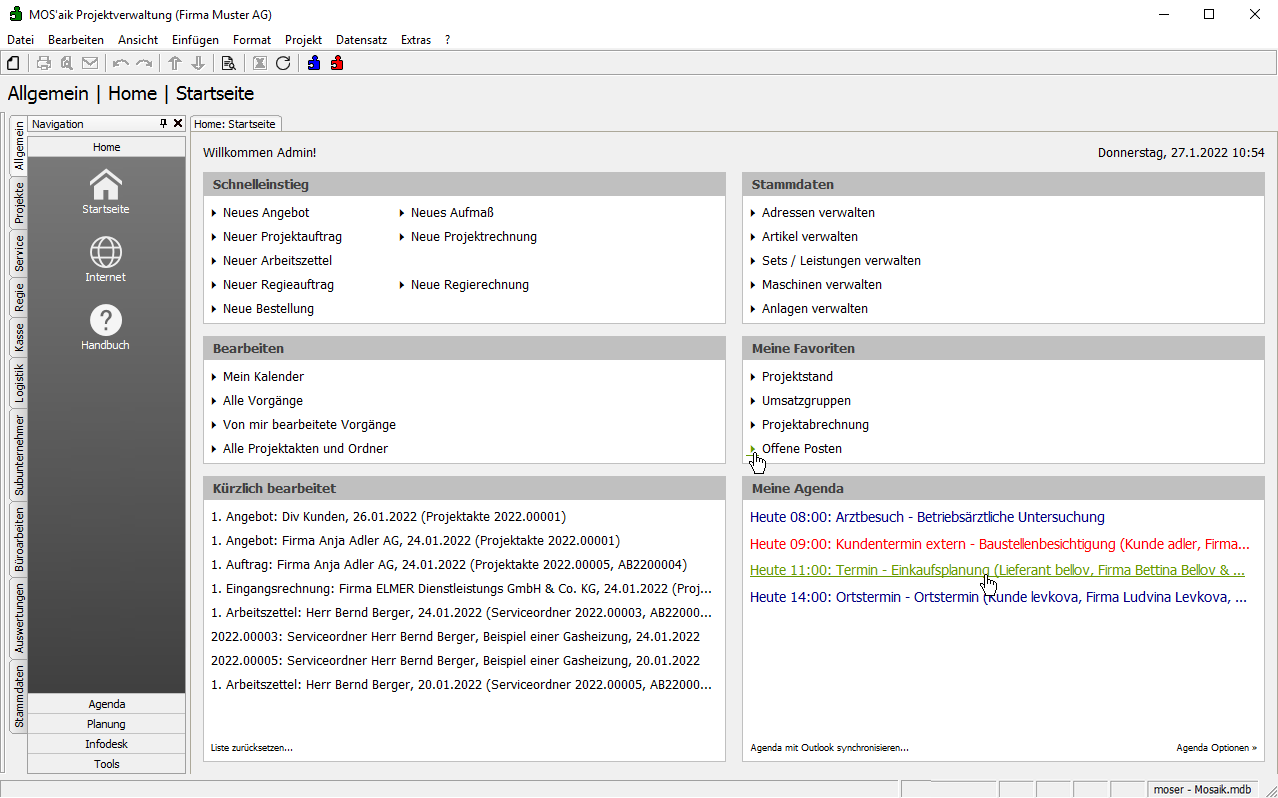
Task: Expand the Planung section in Navigation
Action: pyautogui.click(x=106, y=724)
